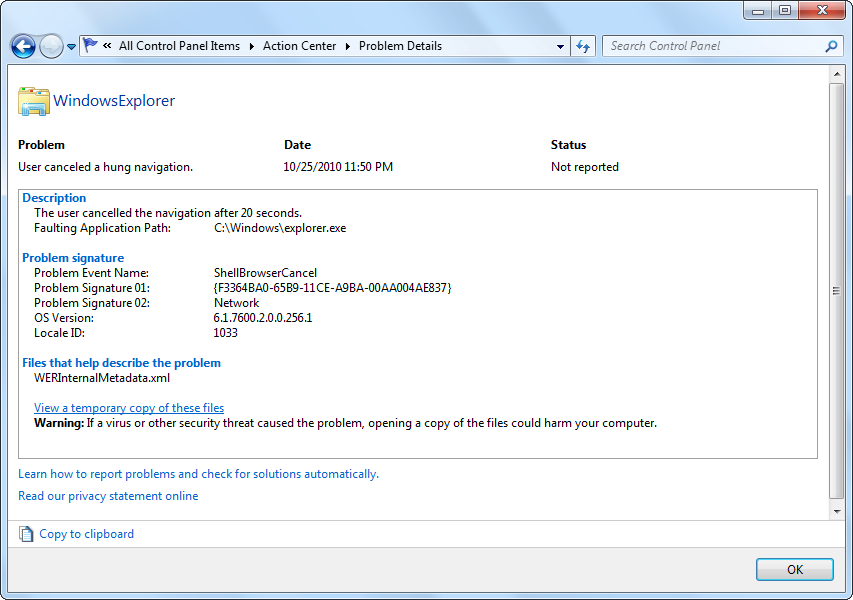Maximize the Problem Details window

tap(784, 10)
